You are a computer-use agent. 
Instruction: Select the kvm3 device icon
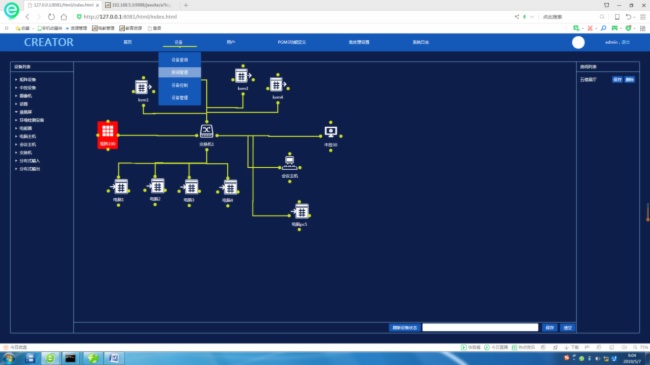[x=242, y=76]
